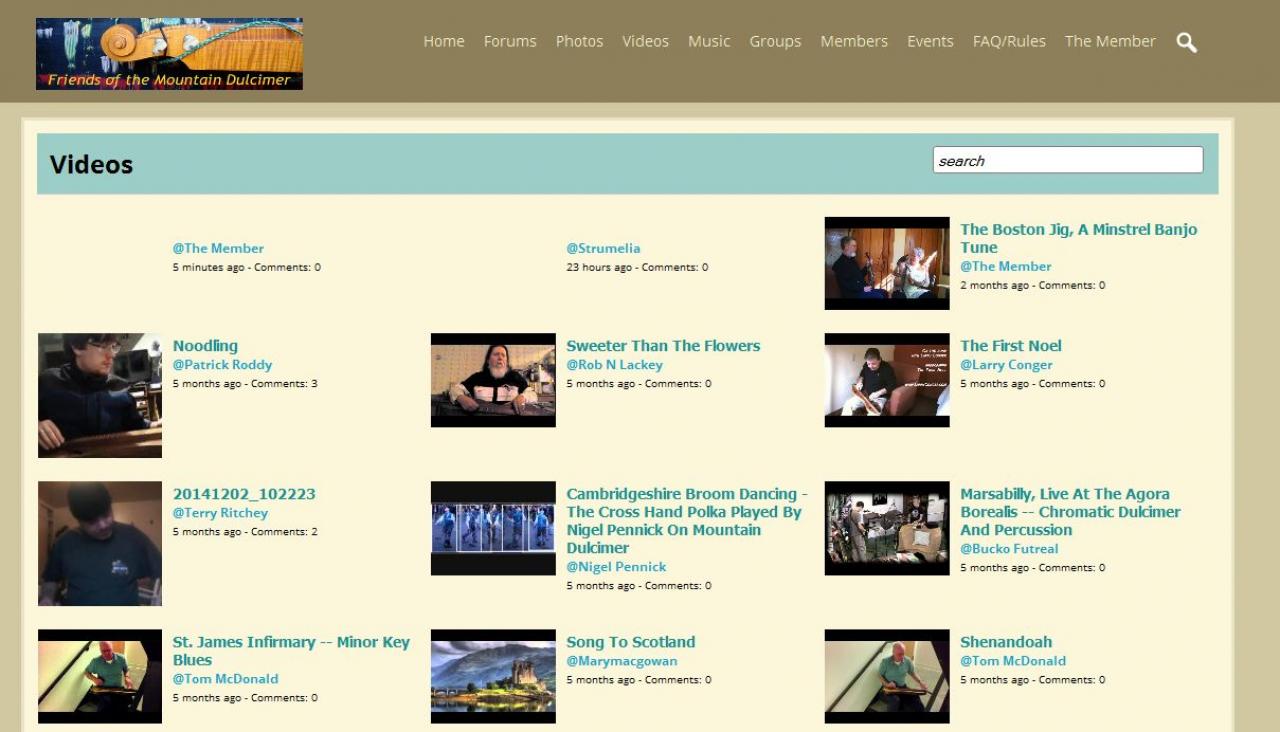Open the 20141202_102223 video link
Screen dimensions: 1280x732
[244, 494]
